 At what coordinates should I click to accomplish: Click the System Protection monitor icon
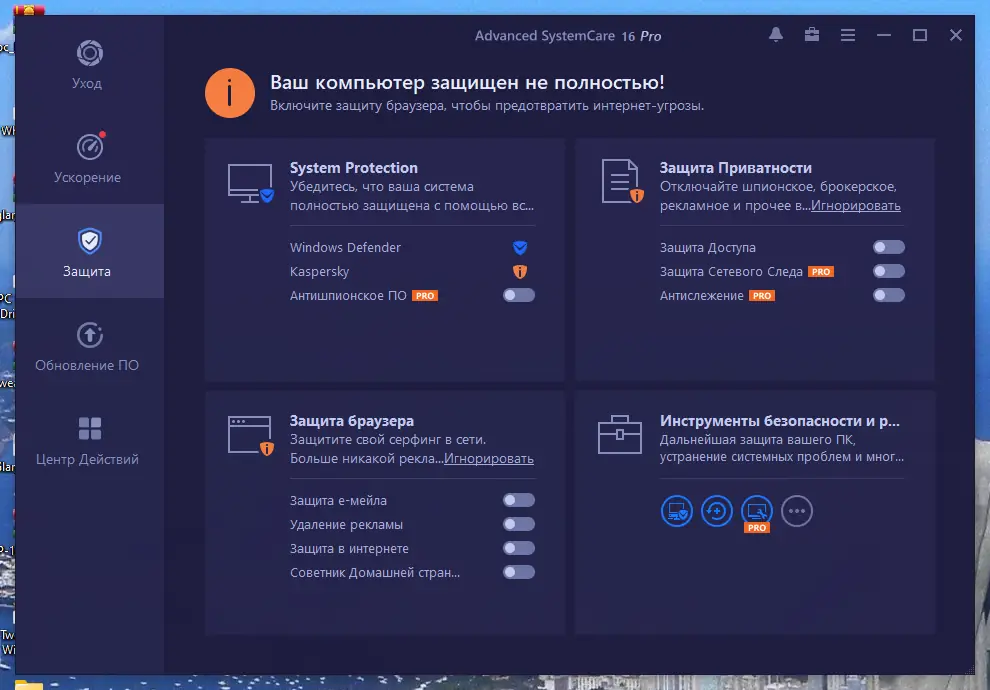click(251, 183)
